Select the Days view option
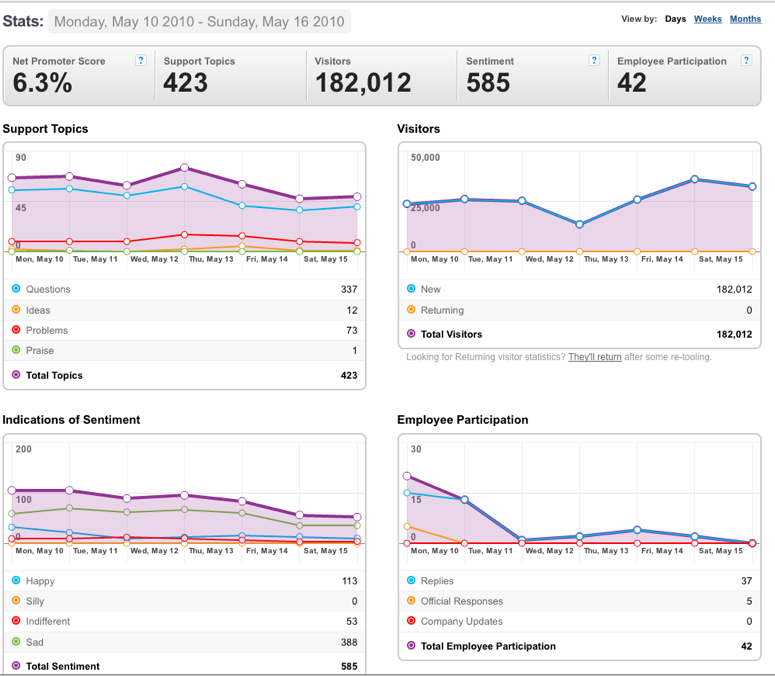This screenshot has width=775, height=676. [x=675, y=19]
